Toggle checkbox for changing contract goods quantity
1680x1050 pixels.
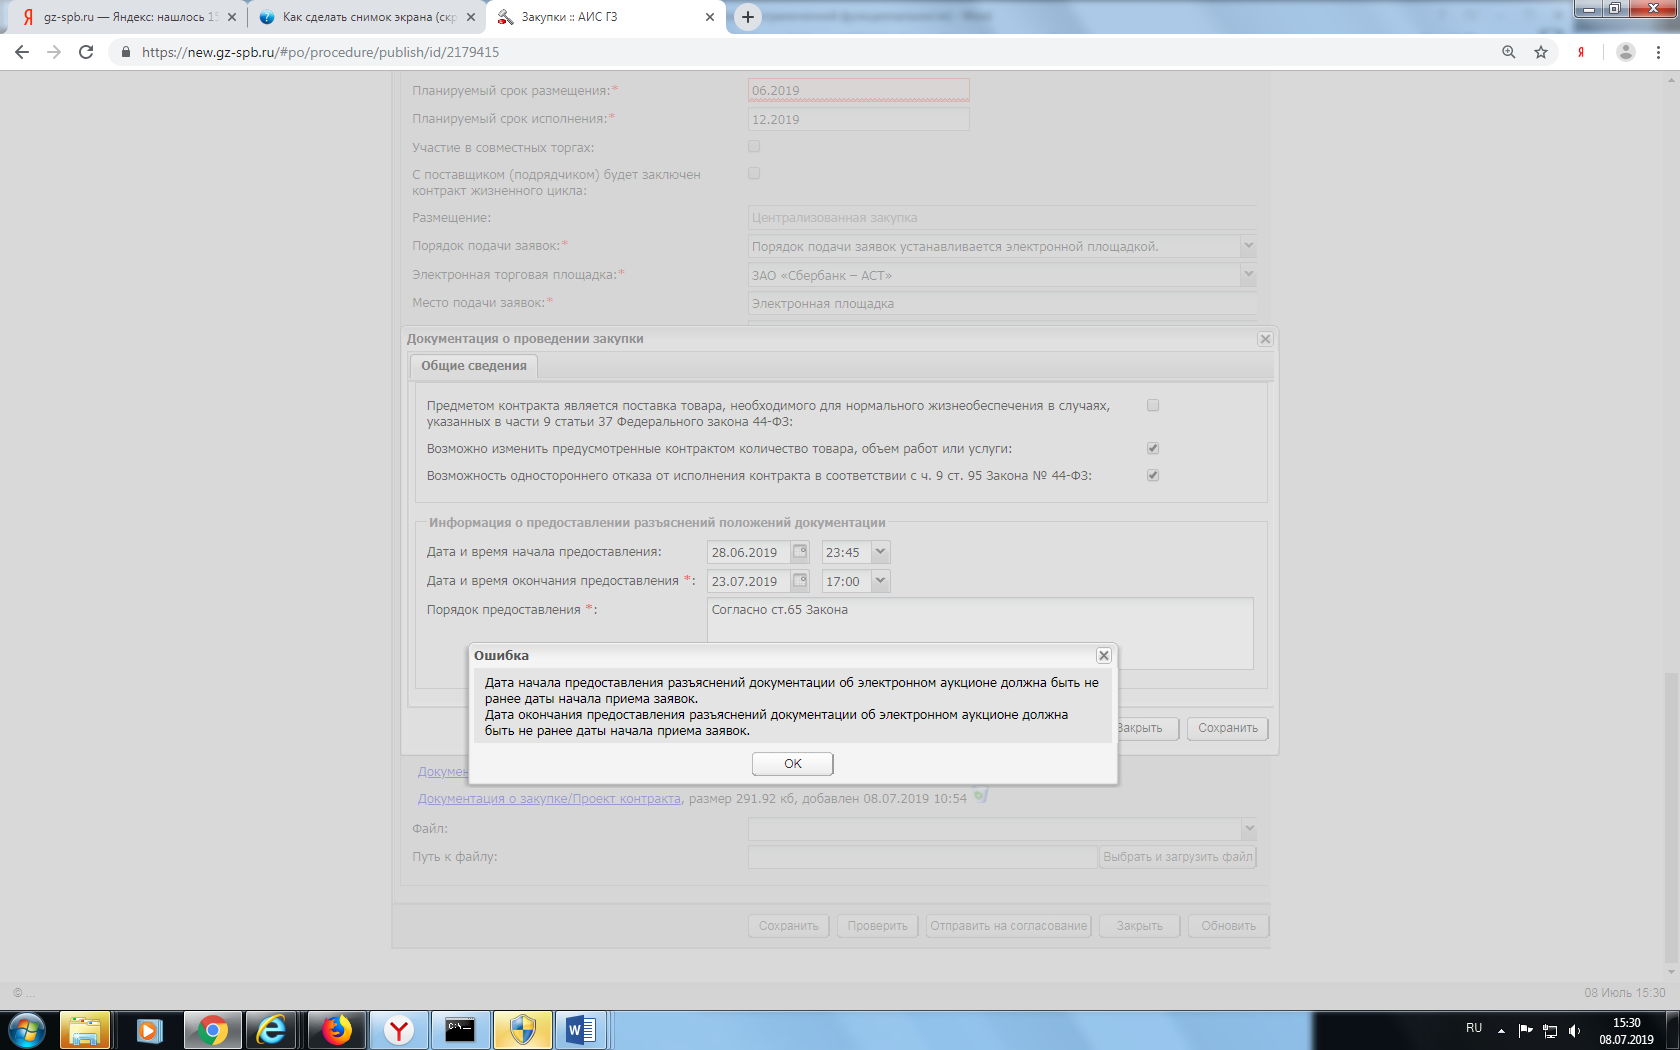click(x=1153, y=449)
